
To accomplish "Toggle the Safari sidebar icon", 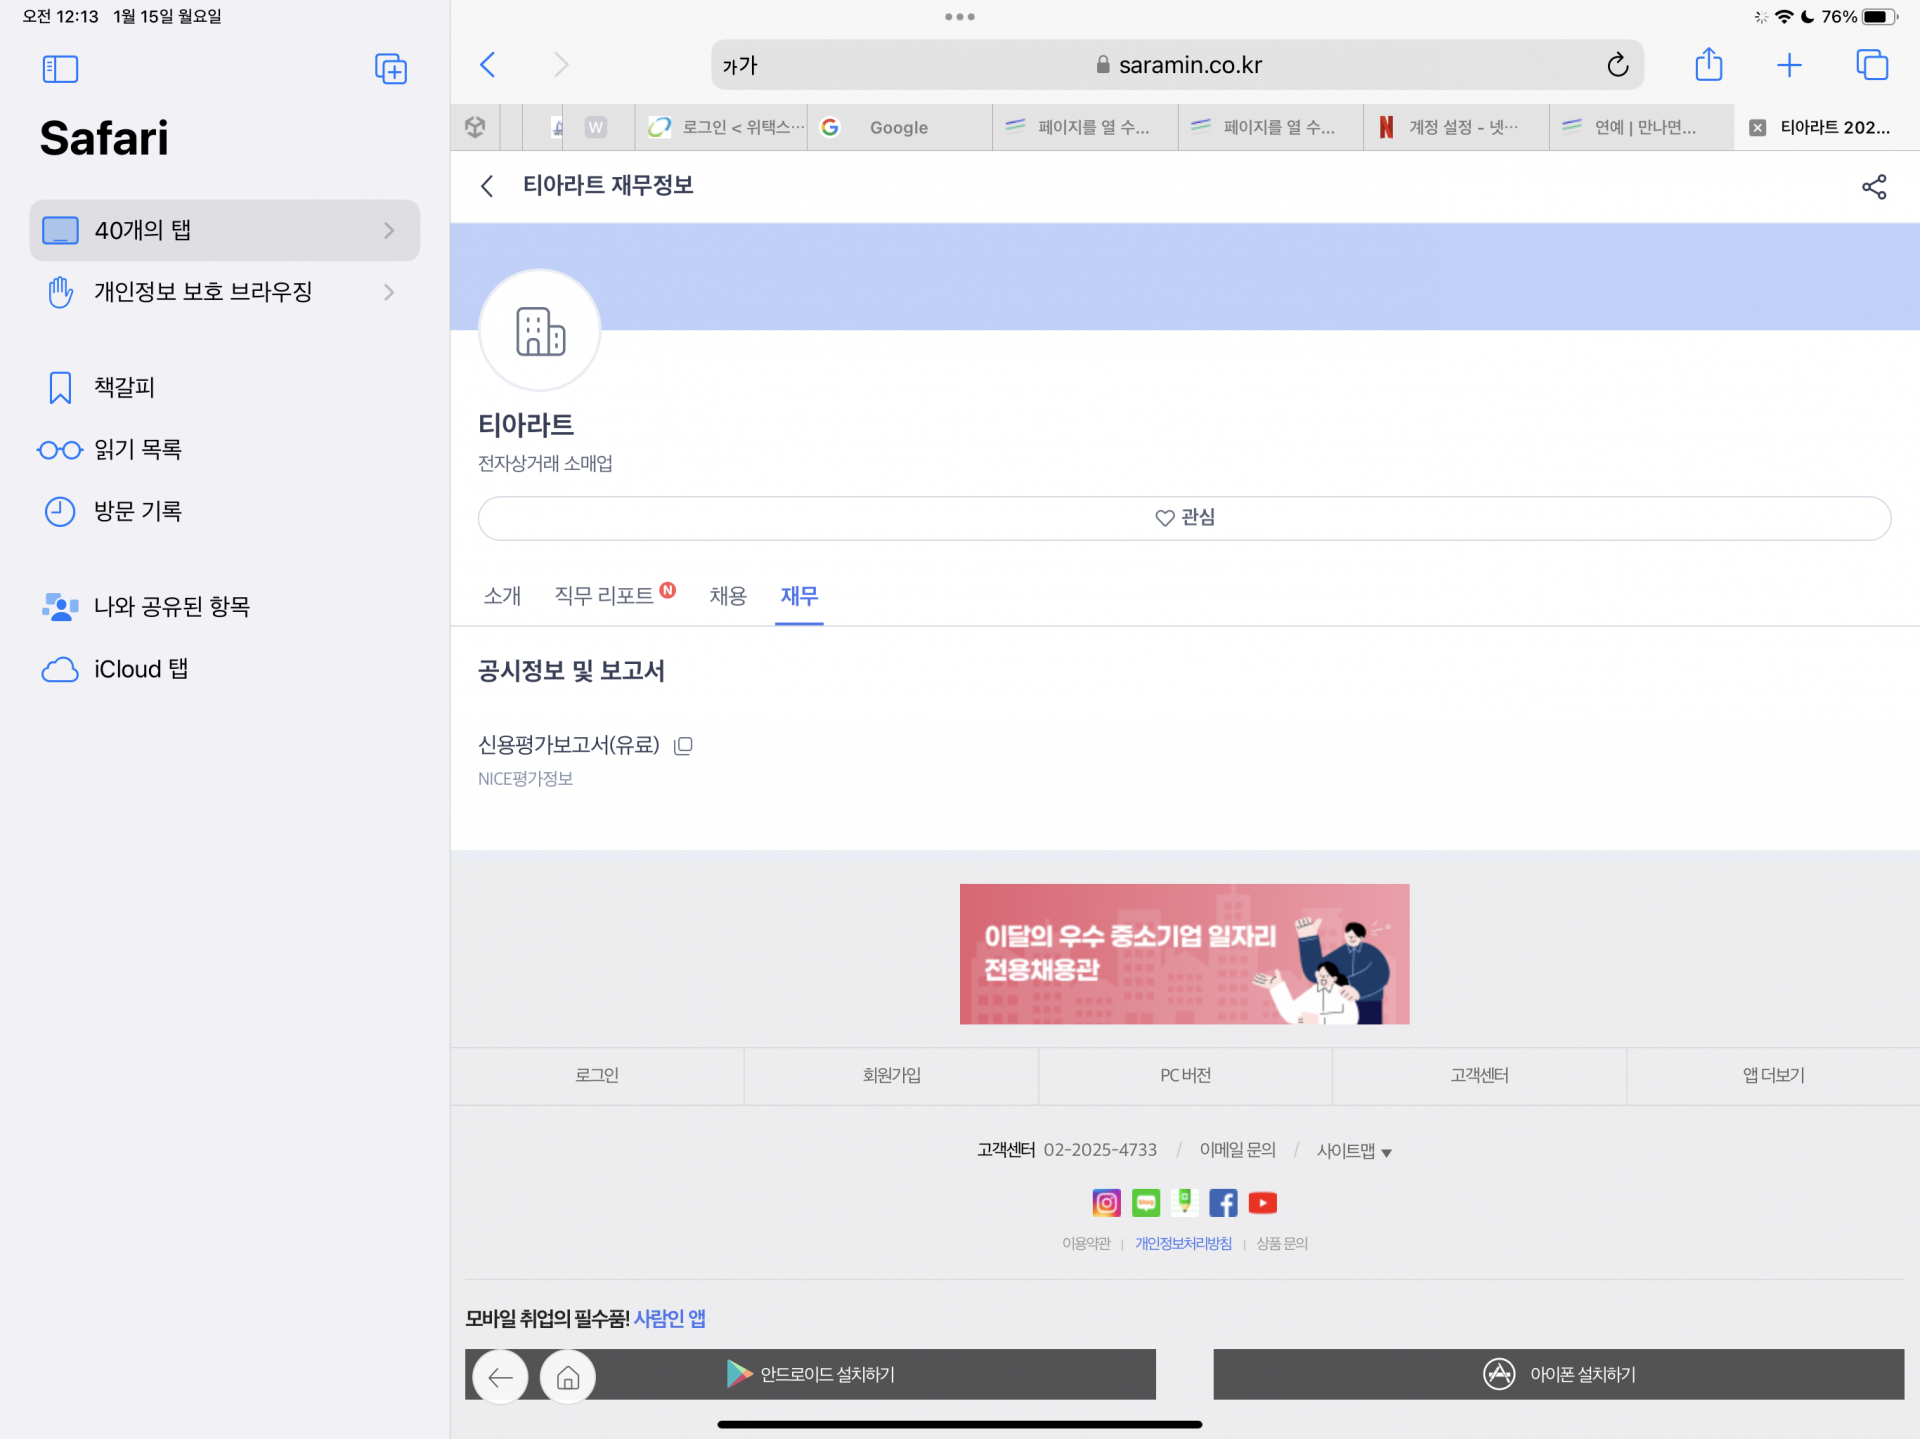I will point(60,69).
